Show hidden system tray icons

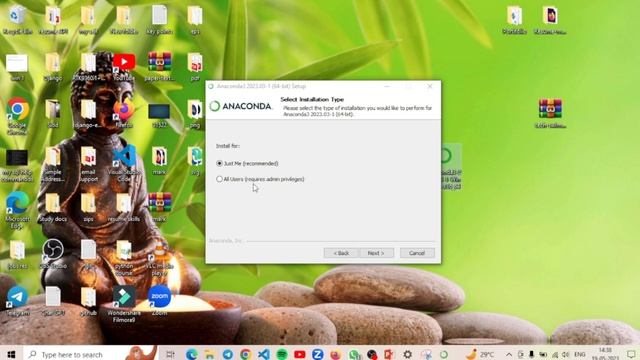509,354
